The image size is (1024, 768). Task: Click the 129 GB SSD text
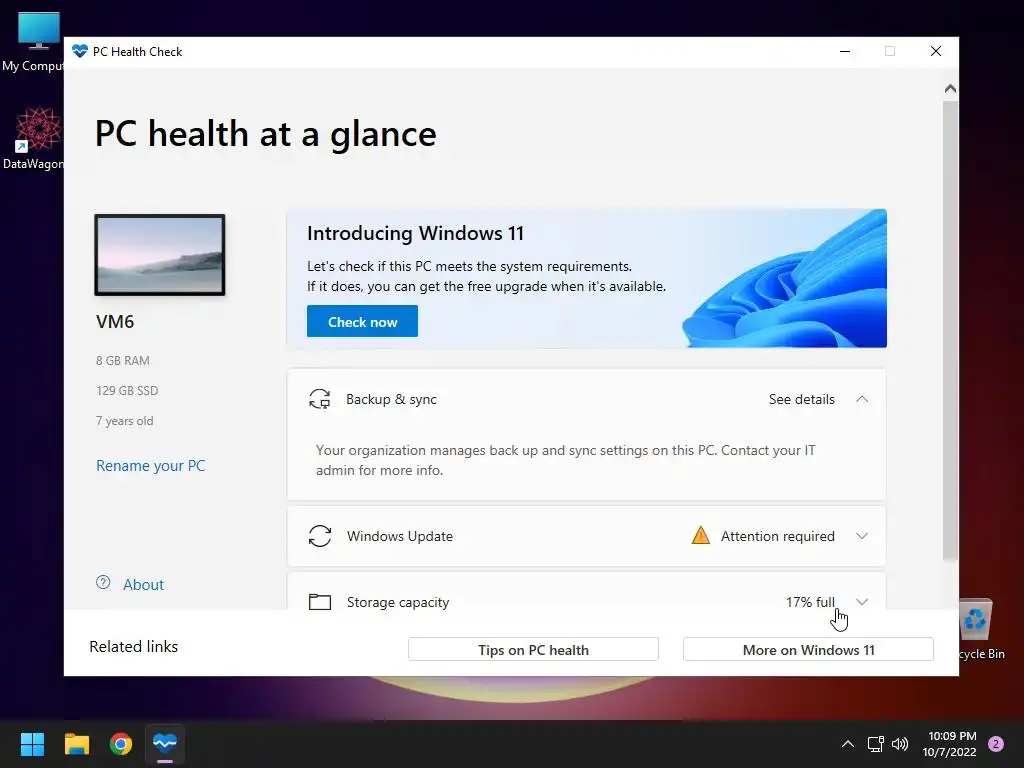pos(127,391)
